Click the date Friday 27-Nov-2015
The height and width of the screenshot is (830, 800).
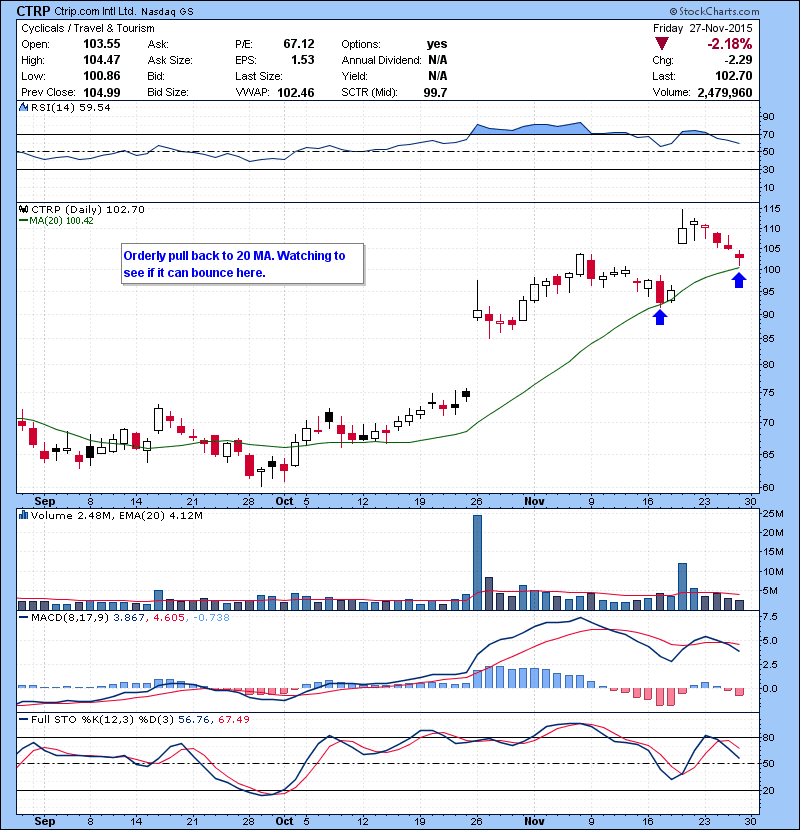[702, 28]
